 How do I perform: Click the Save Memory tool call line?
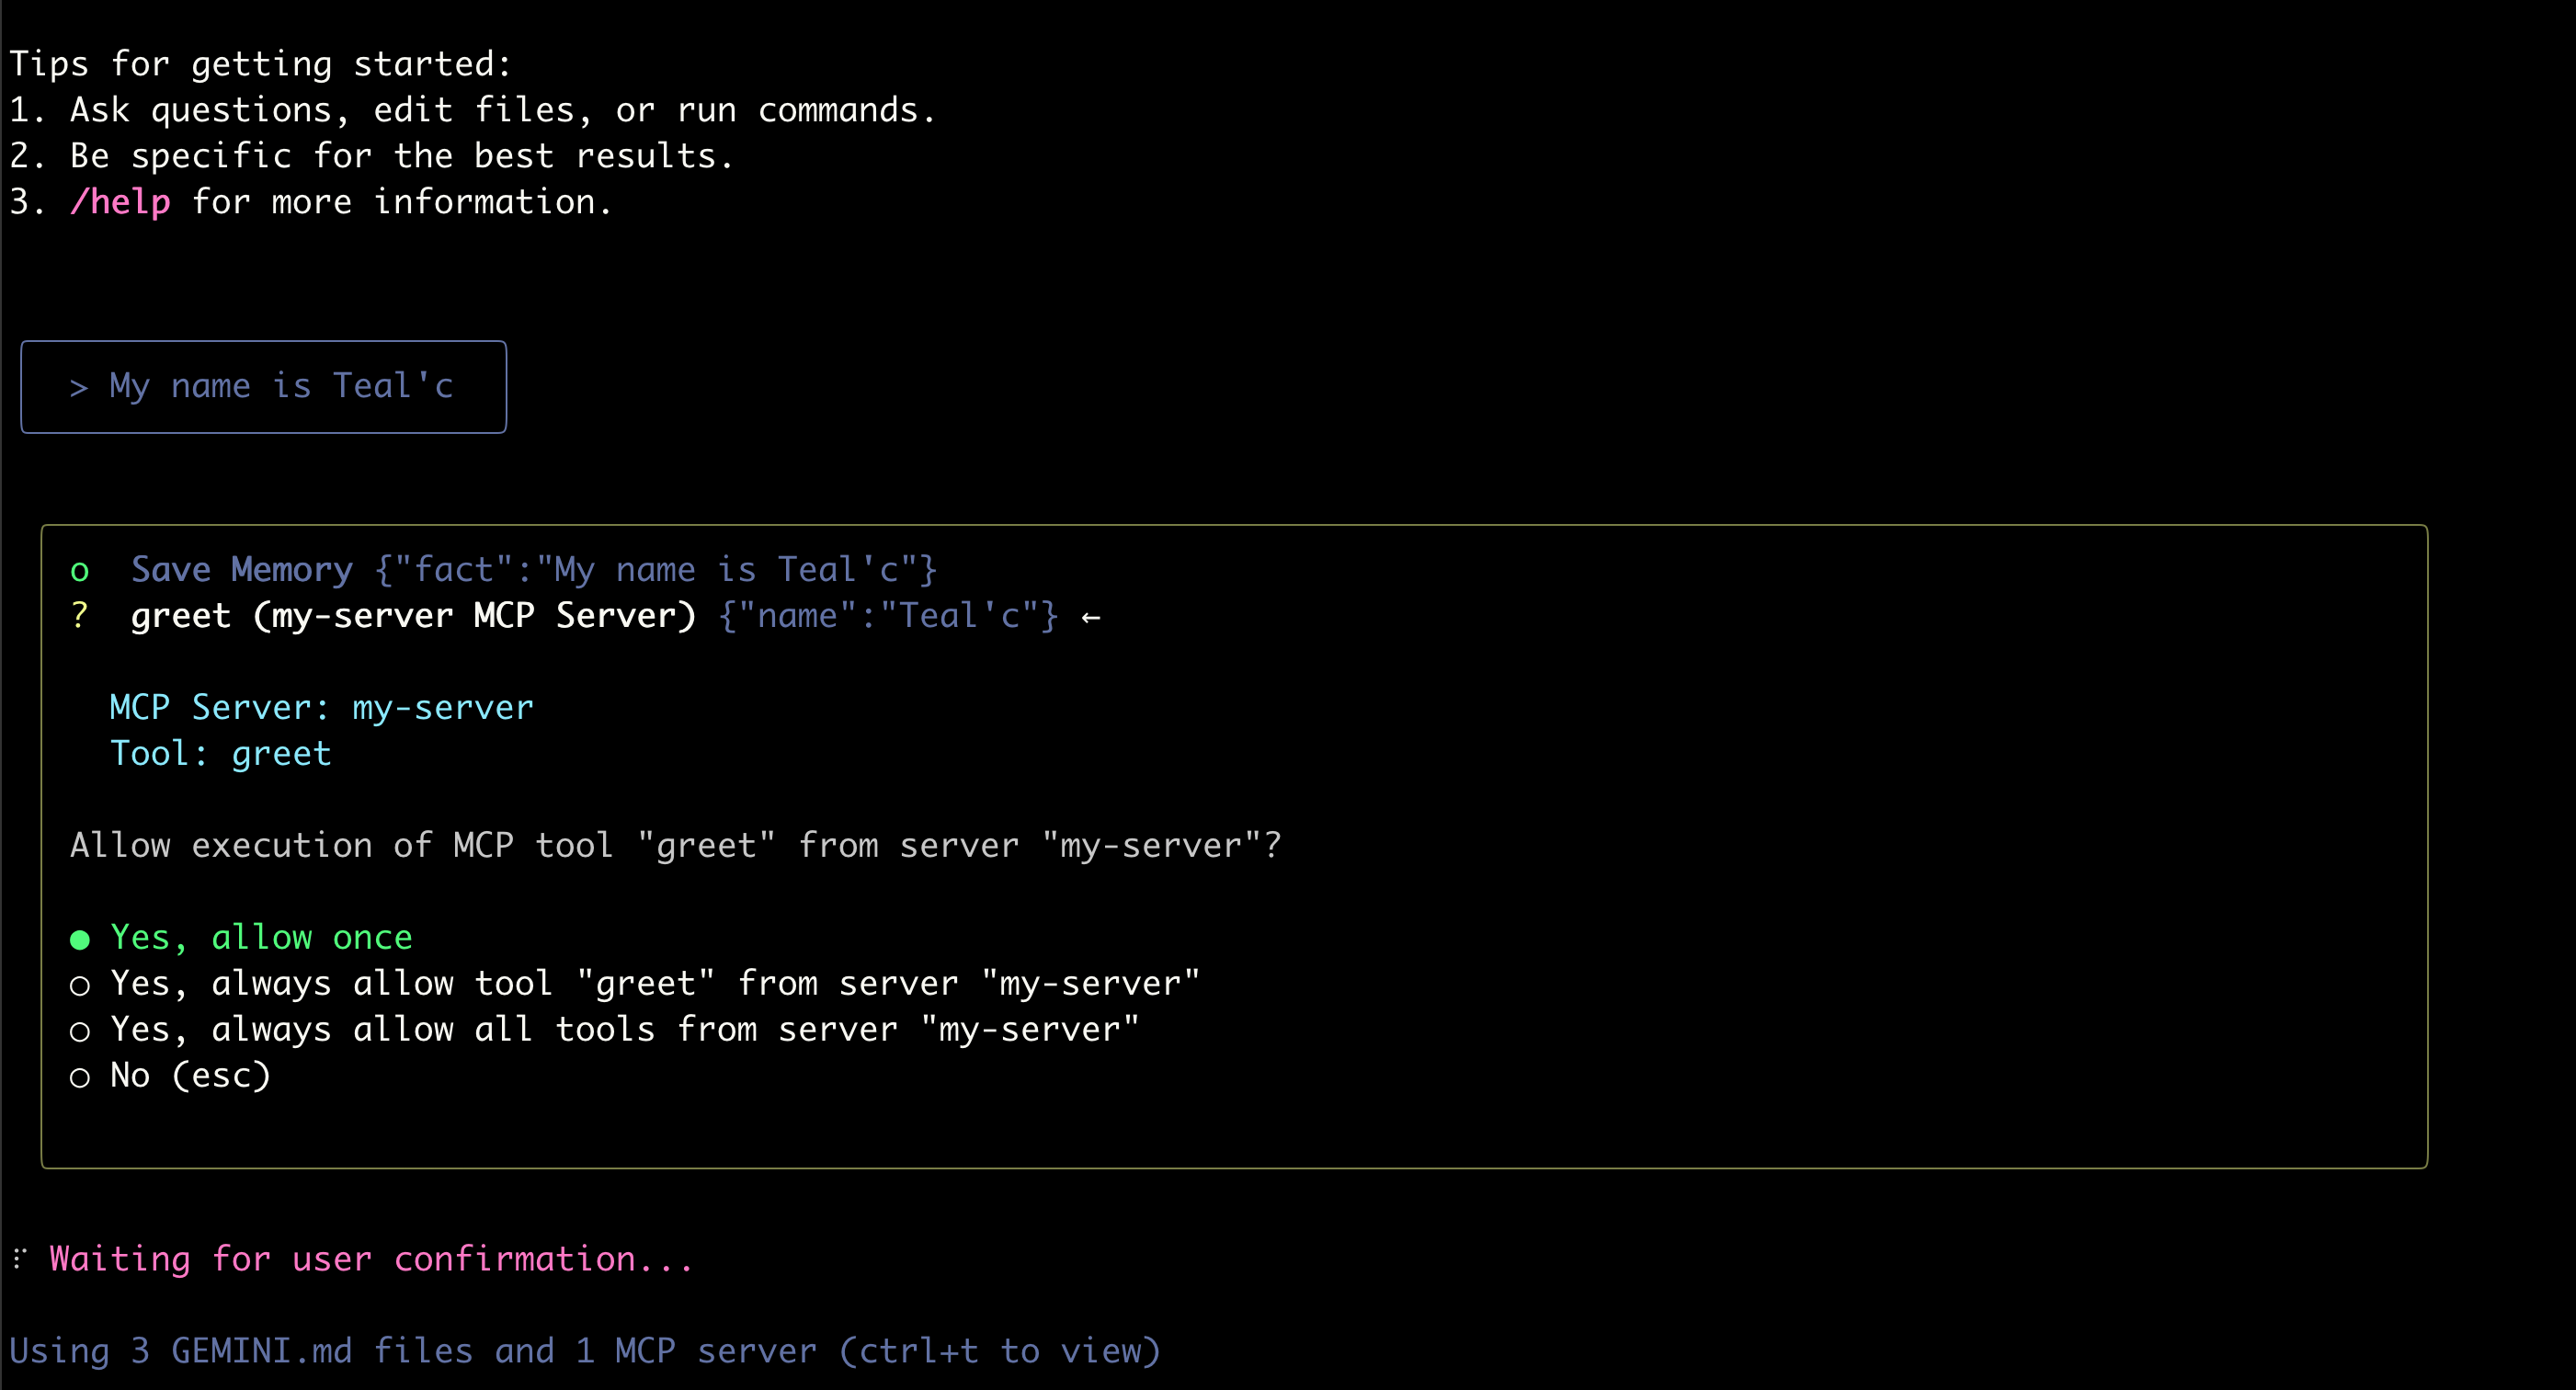[x=534, y=570]
